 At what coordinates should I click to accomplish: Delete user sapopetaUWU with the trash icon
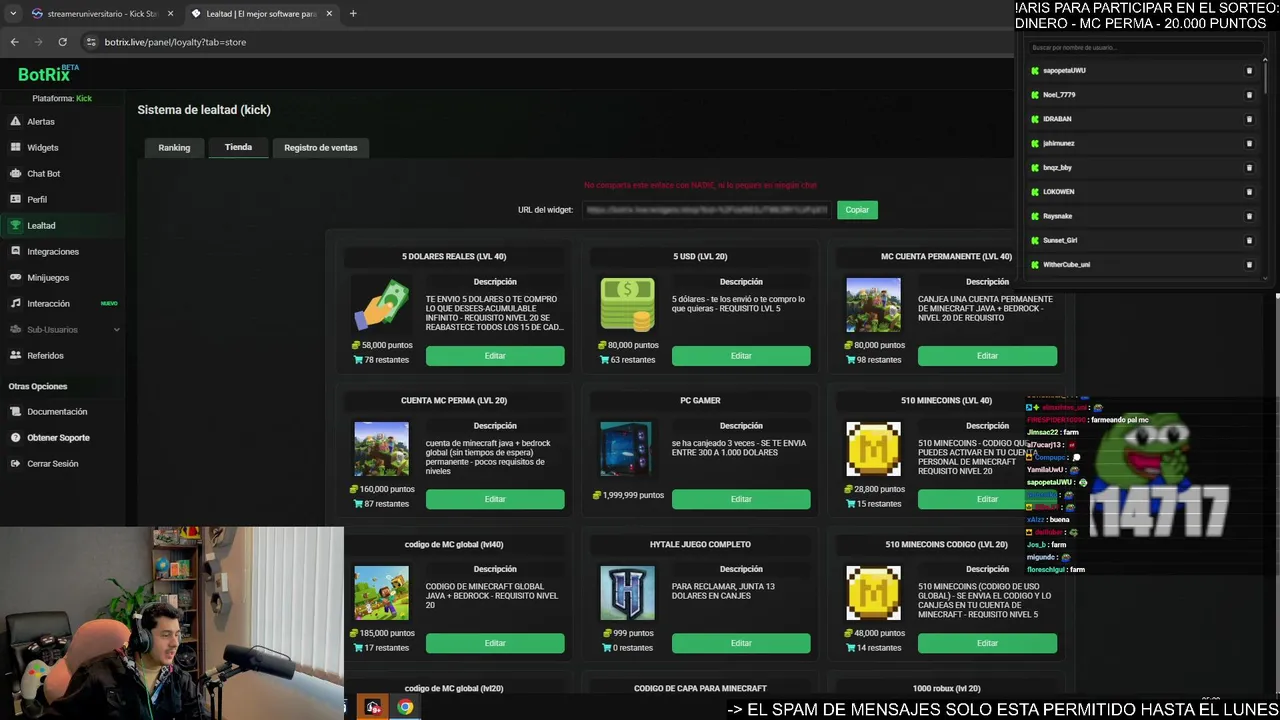[1249, 71]
